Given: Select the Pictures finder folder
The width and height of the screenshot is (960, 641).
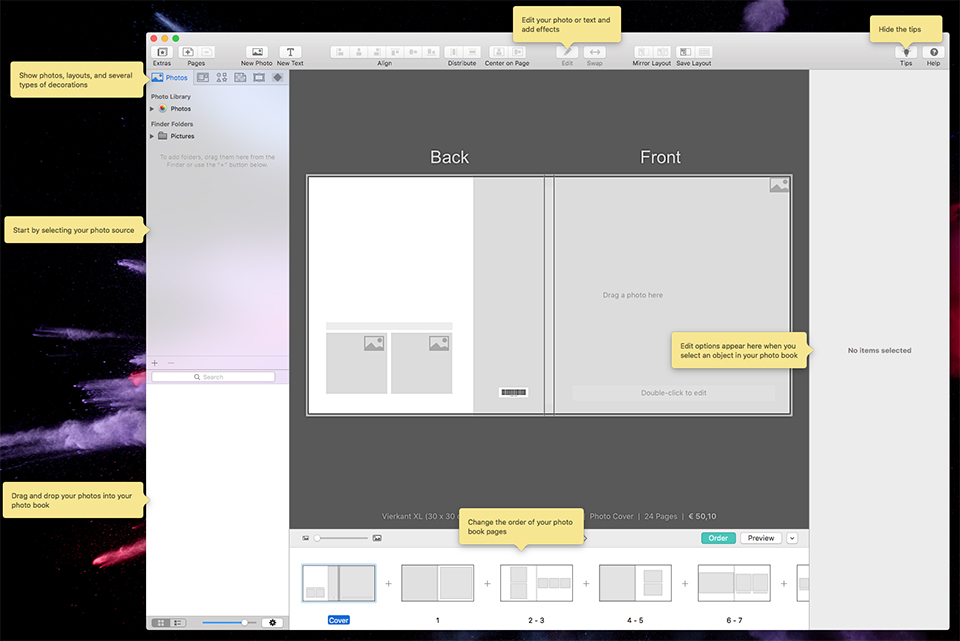Looking at the screenshot, I should pyautogui.click(x=182, y=137).
